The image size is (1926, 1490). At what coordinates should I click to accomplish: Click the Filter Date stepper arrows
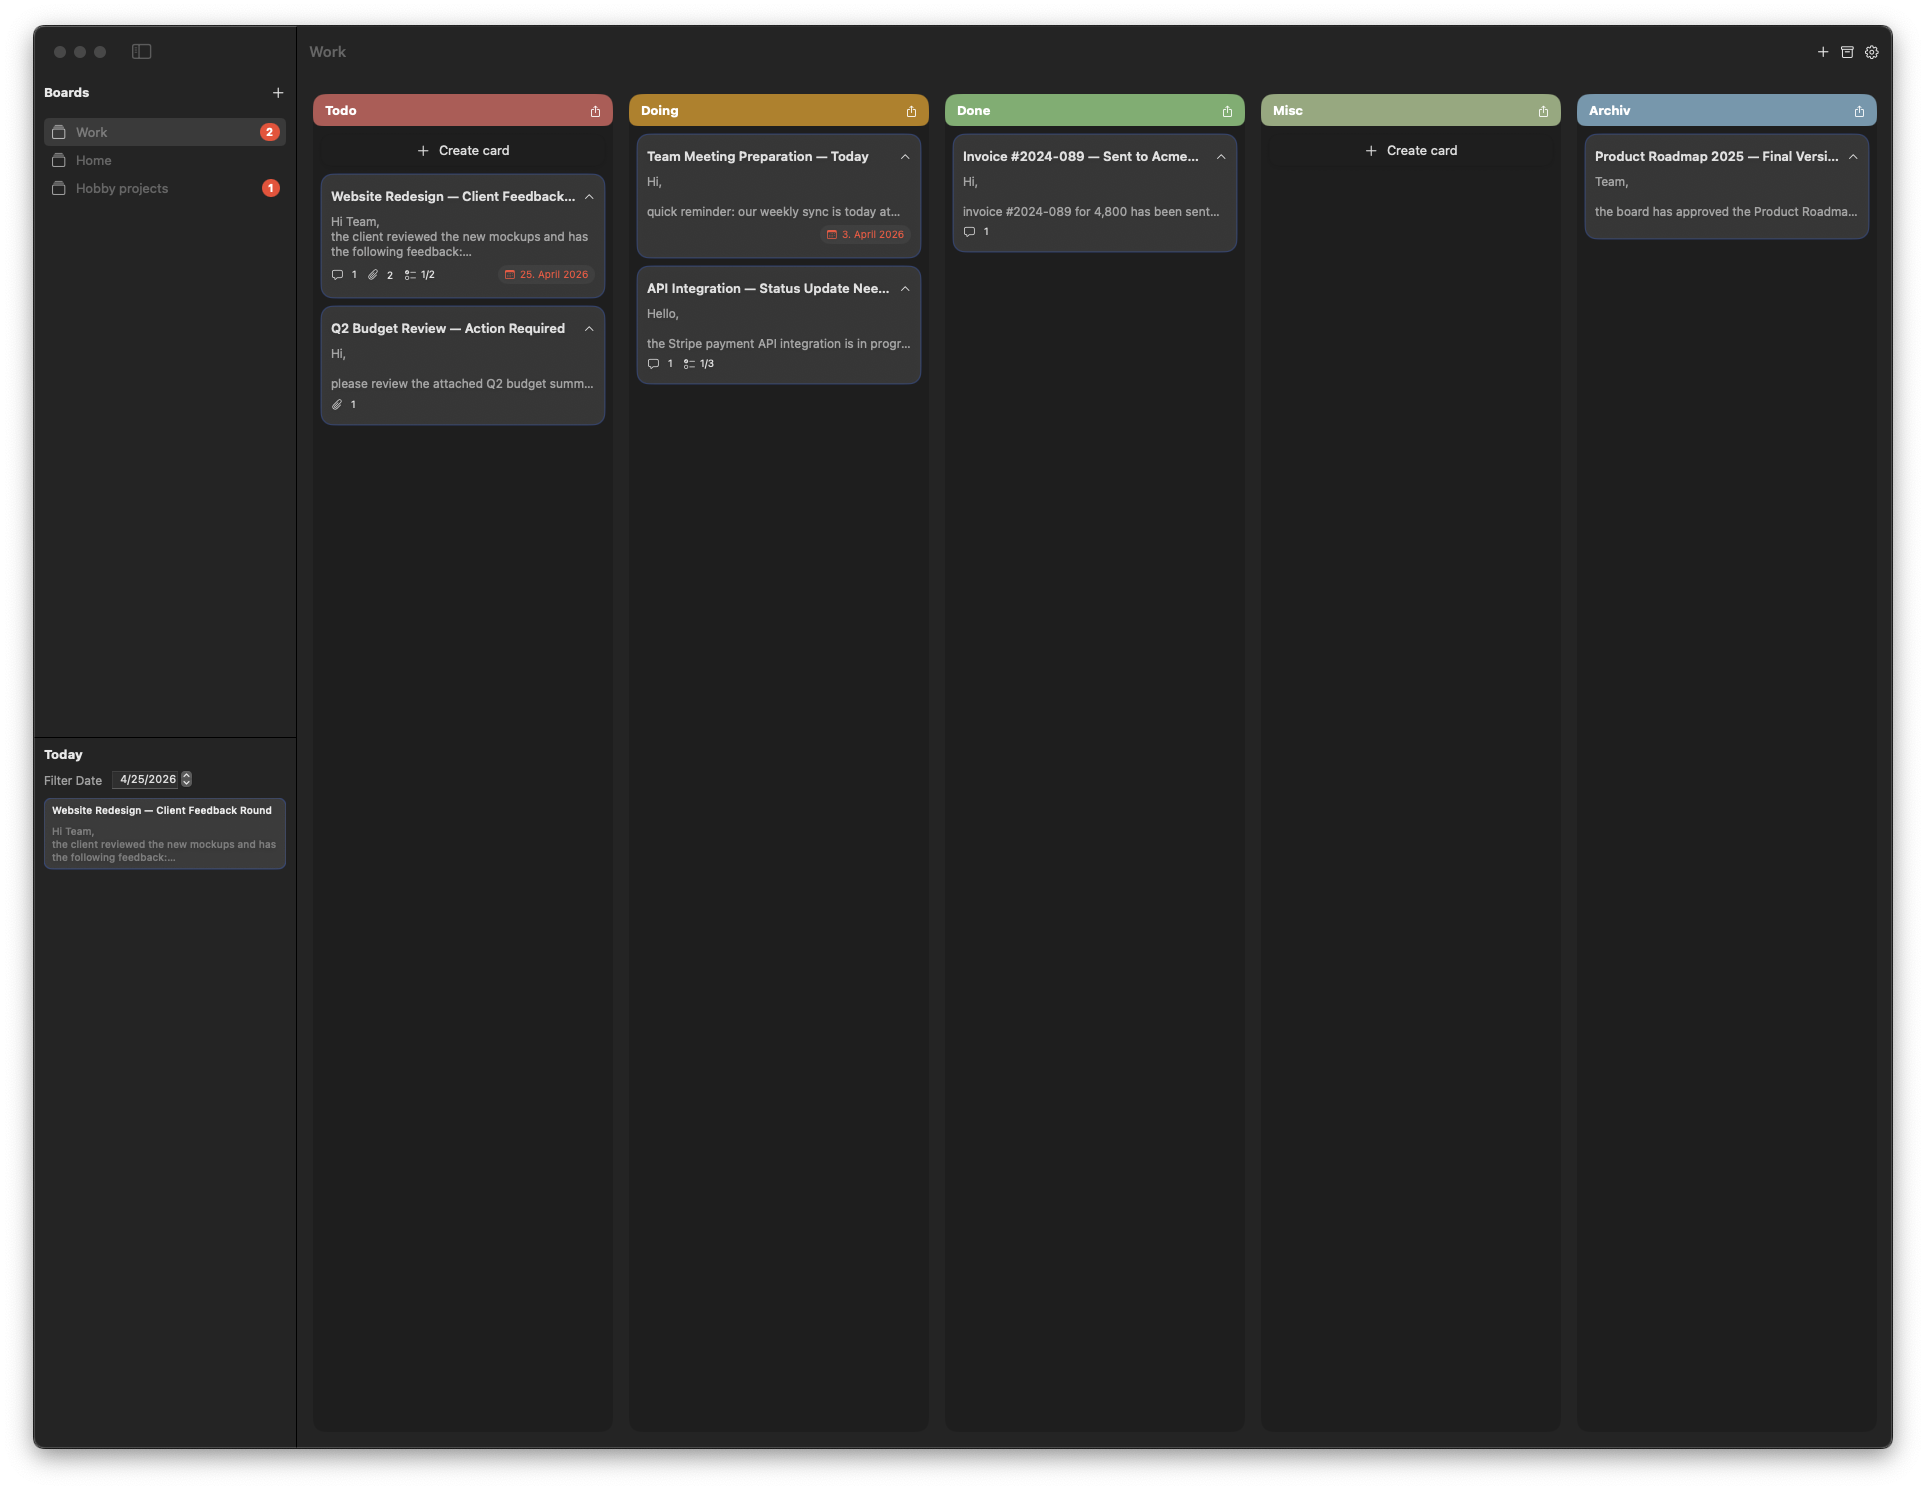[186, 779]
